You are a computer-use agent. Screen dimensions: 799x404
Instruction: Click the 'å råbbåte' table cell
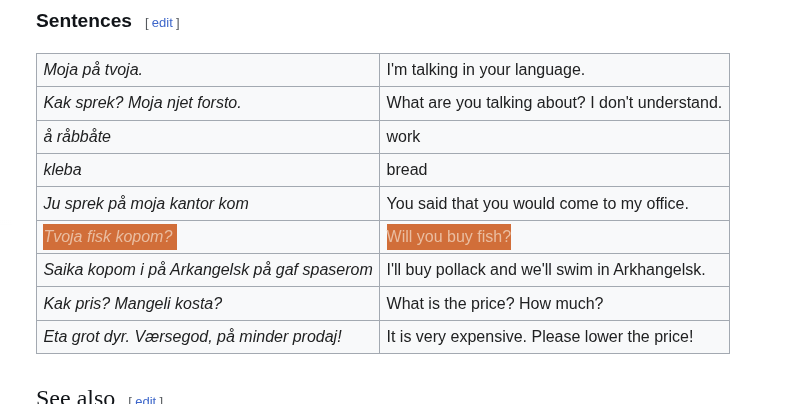pos(77,137)
